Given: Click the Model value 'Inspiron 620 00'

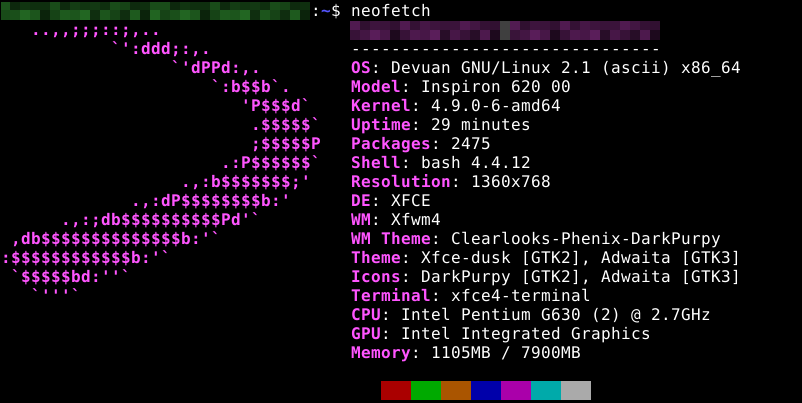Looking at the screenshot, I should click(496, 87).
